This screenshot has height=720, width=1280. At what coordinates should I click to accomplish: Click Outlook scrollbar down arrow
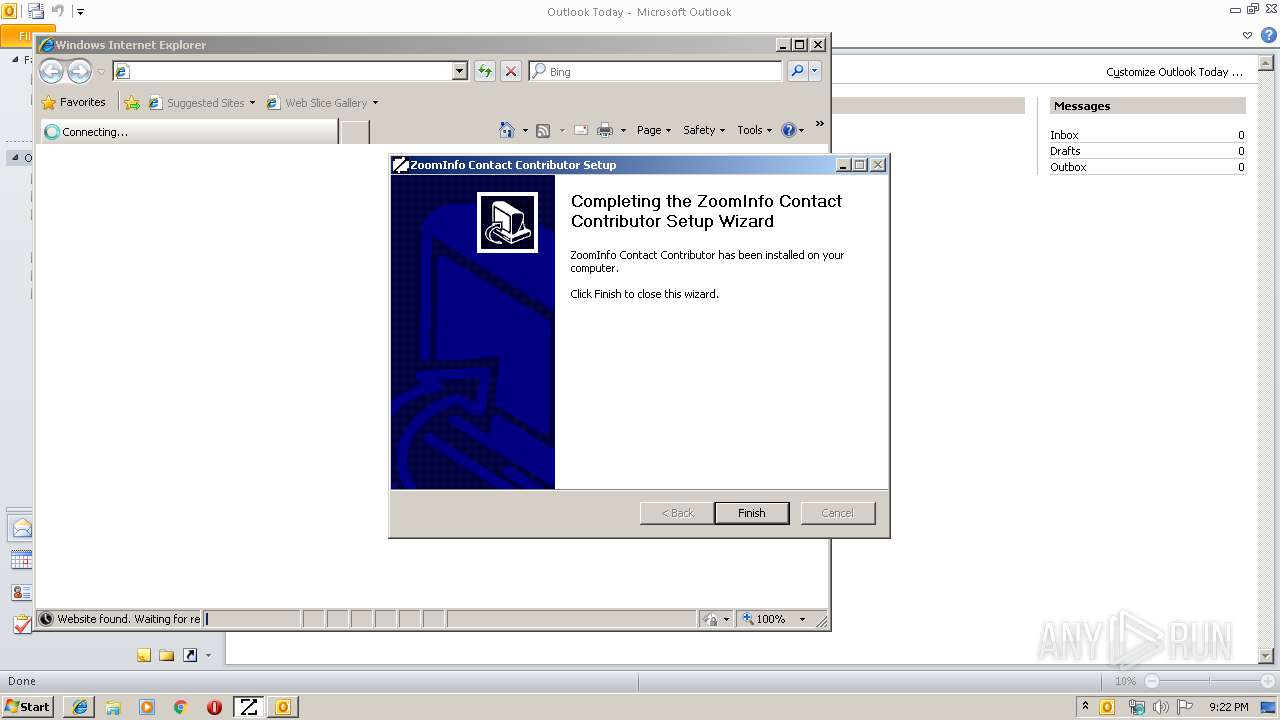coord(1267,655)
